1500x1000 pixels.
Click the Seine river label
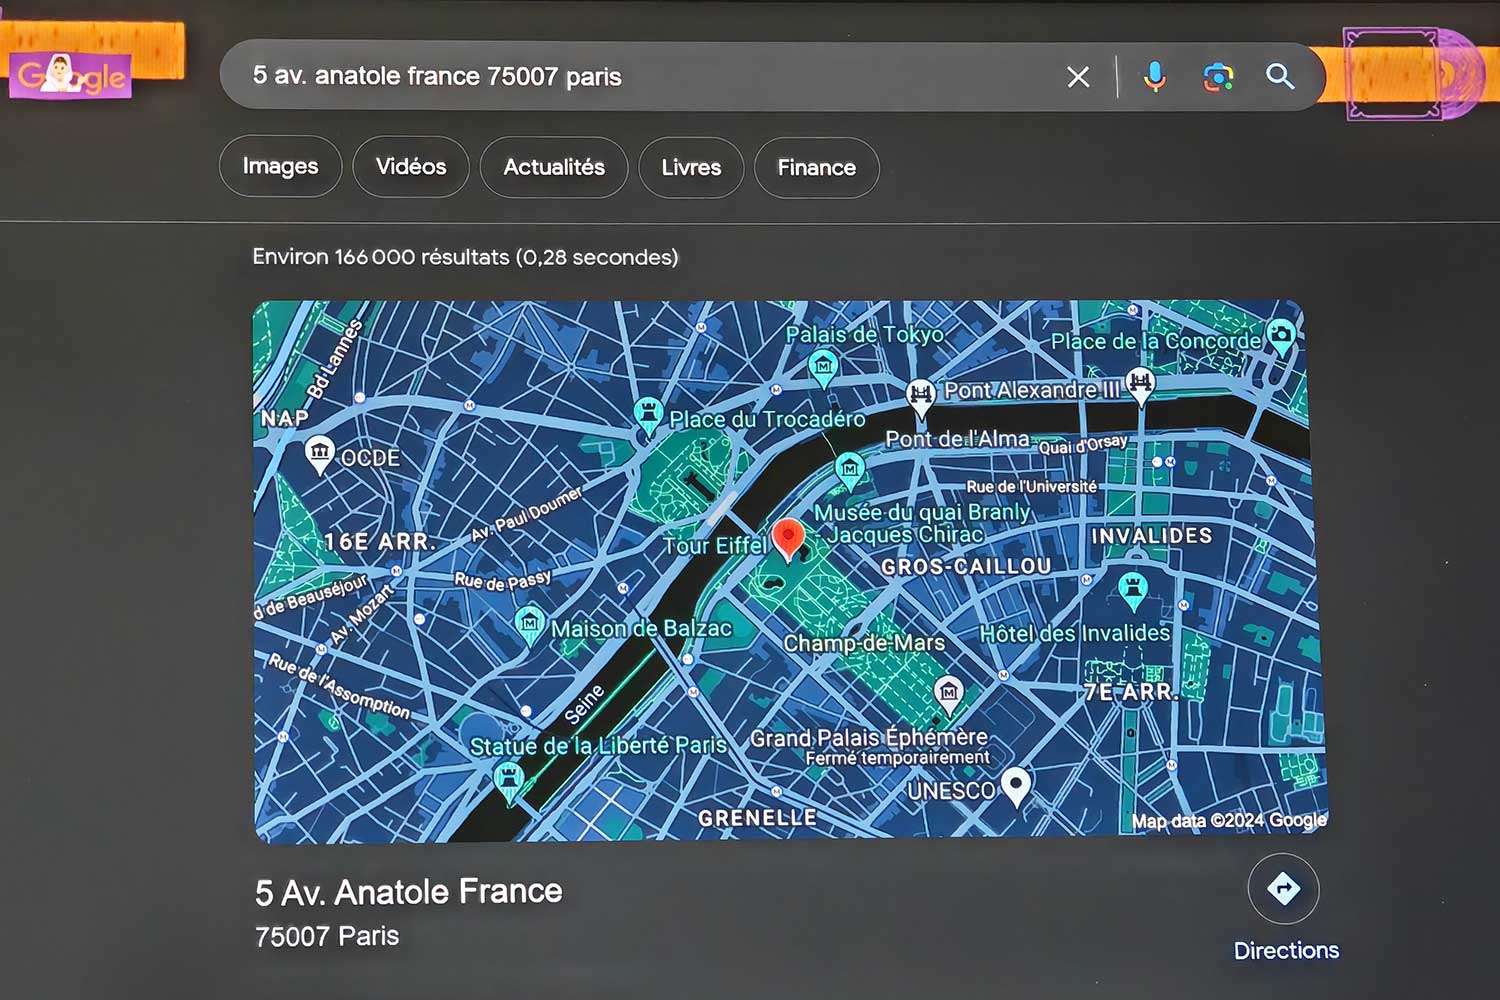[x=584, y=704]
